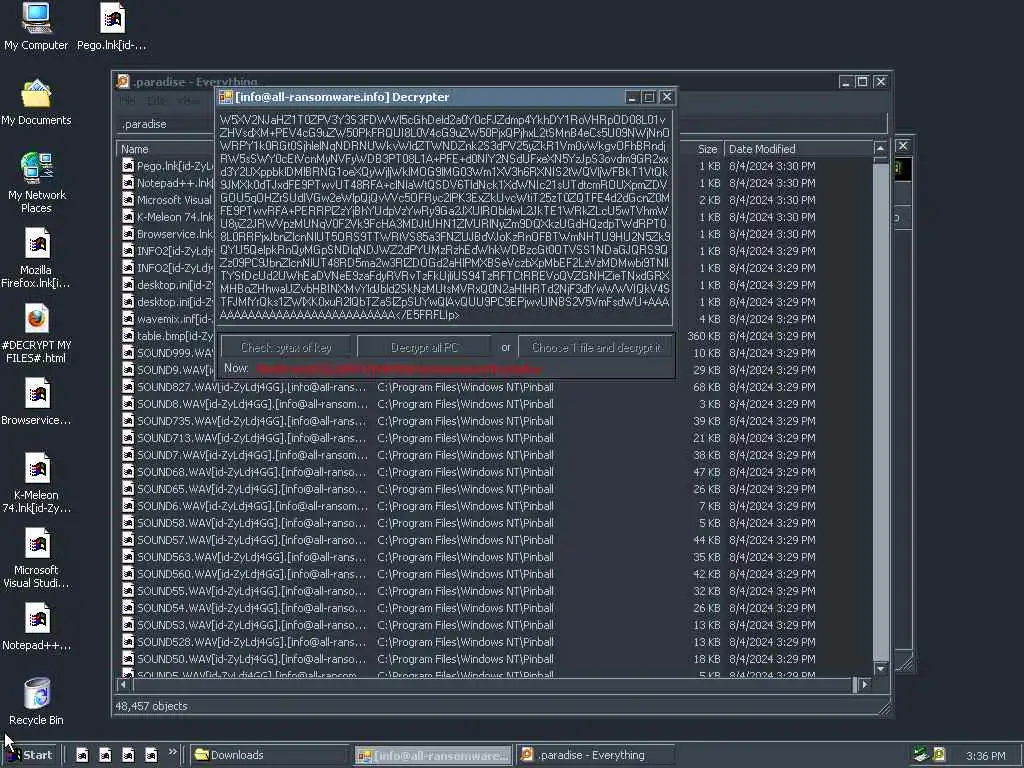
Task: Select the SOUND8.WAV file row
Action: tap(495, 404)
